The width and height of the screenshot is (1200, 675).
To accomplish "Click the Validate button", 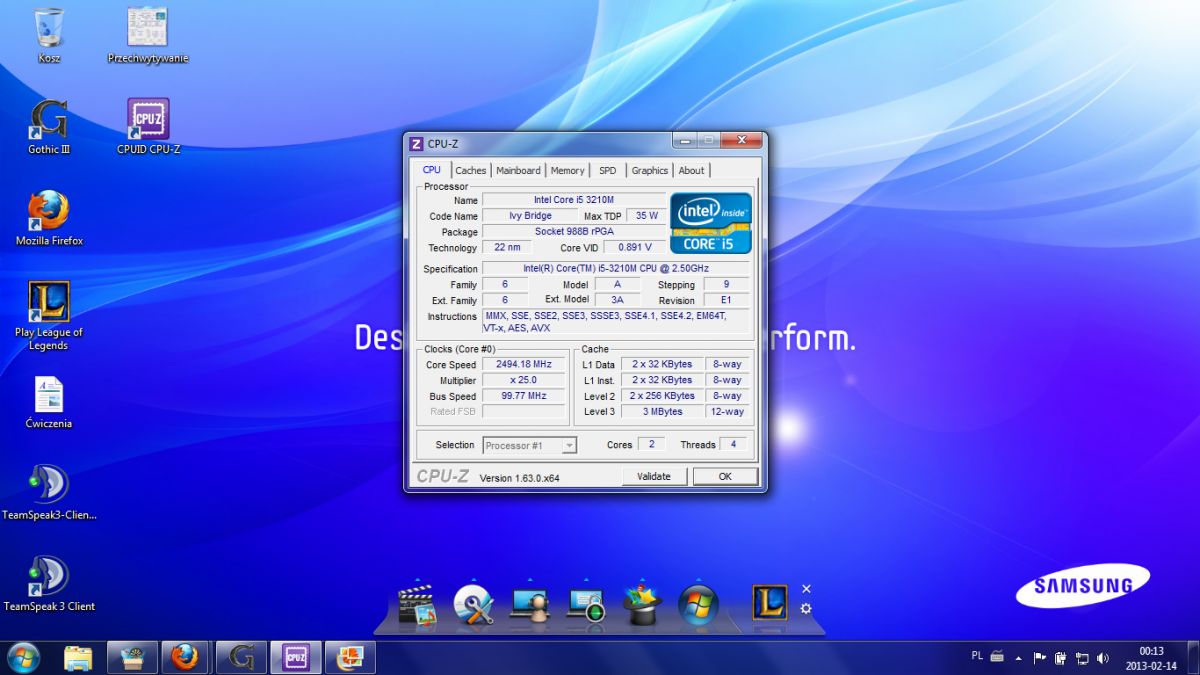I will coord(654,477).
